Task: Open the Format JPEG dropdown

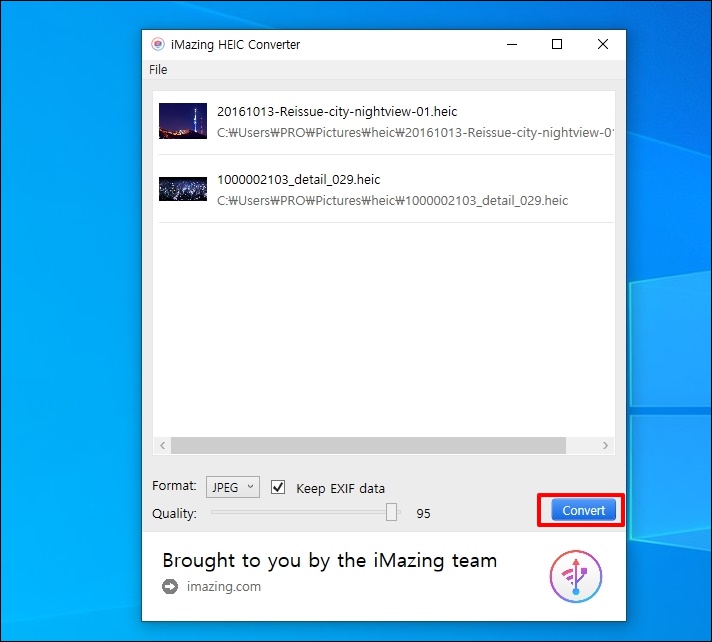Action: (232, 487)
